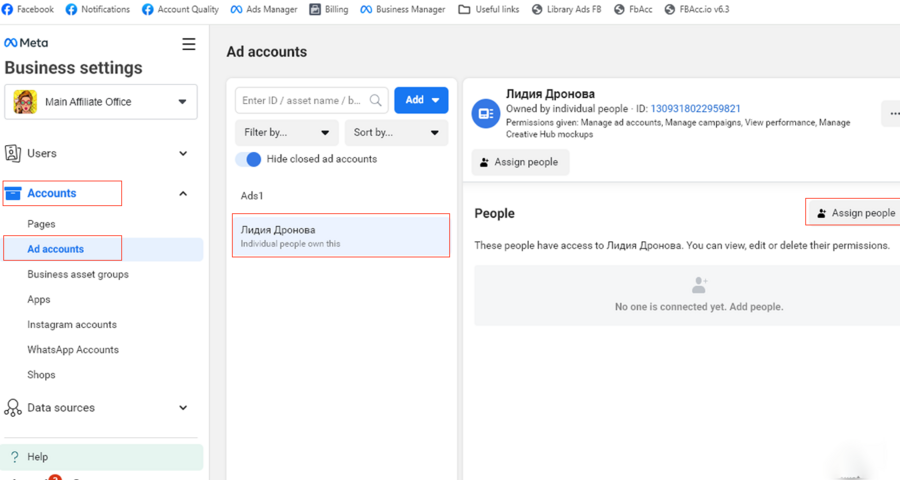900x480 pixels.
Task: Select the Лидия Дронова ad account row
Action: (341, 236)
